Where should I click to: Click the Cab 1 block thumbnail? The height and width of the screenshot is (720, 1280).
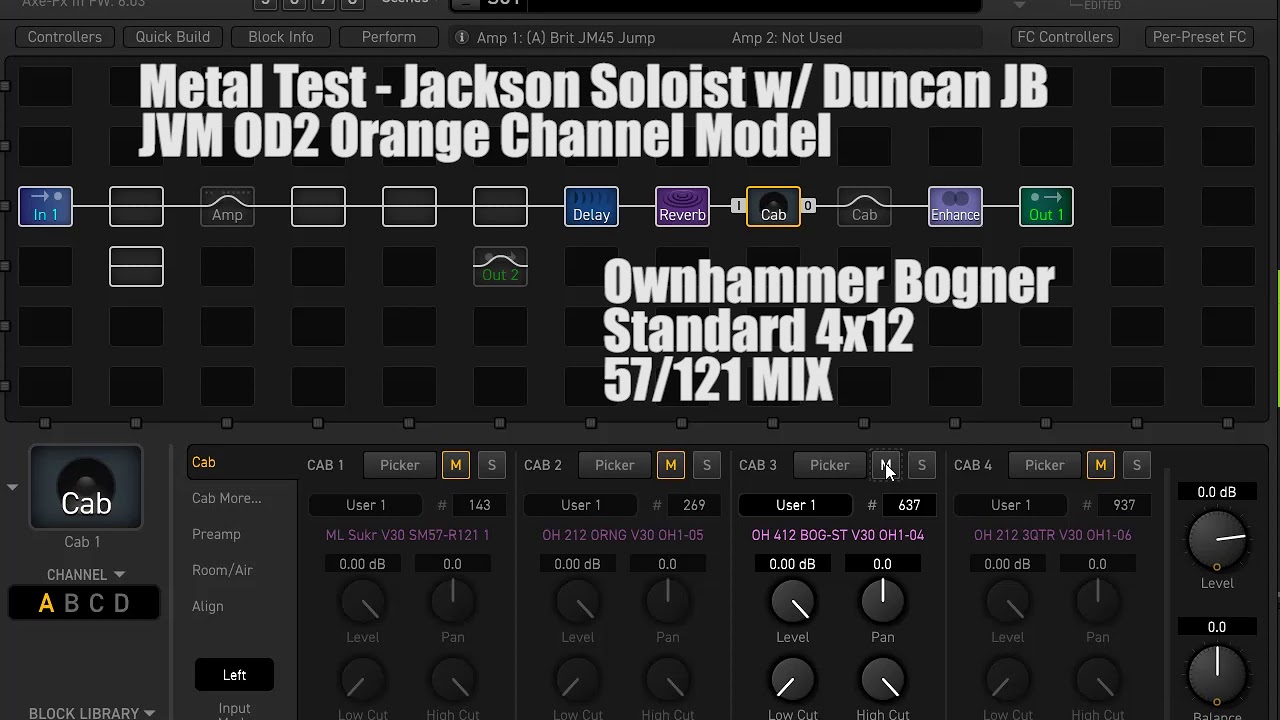point(86,487)
